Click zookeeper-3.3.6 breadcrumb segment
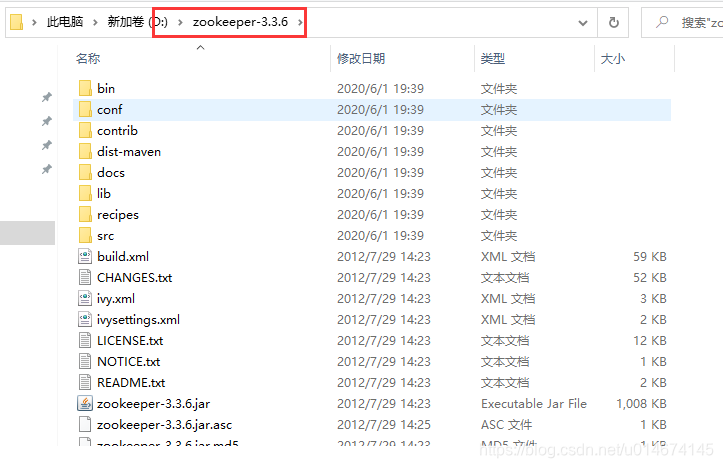723x468 pixels. tap(240, 22)
